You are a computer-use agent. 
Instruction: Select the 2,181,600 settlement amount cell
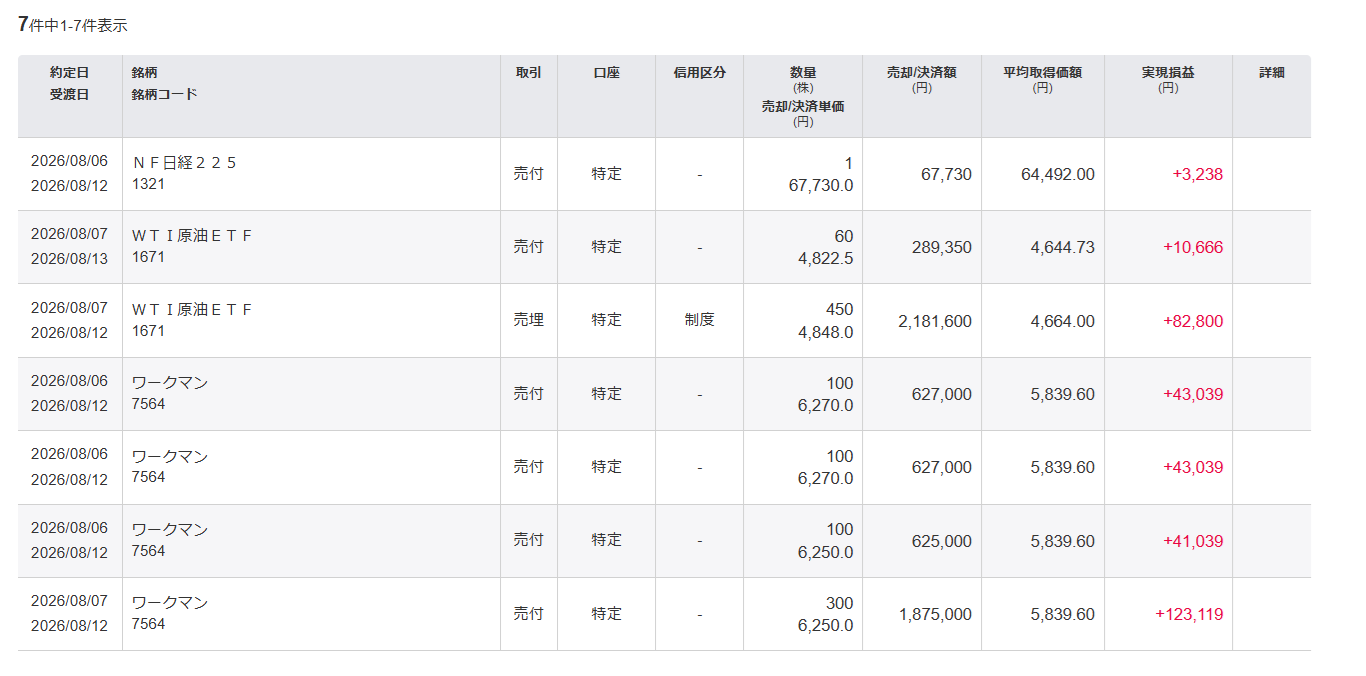935,321
